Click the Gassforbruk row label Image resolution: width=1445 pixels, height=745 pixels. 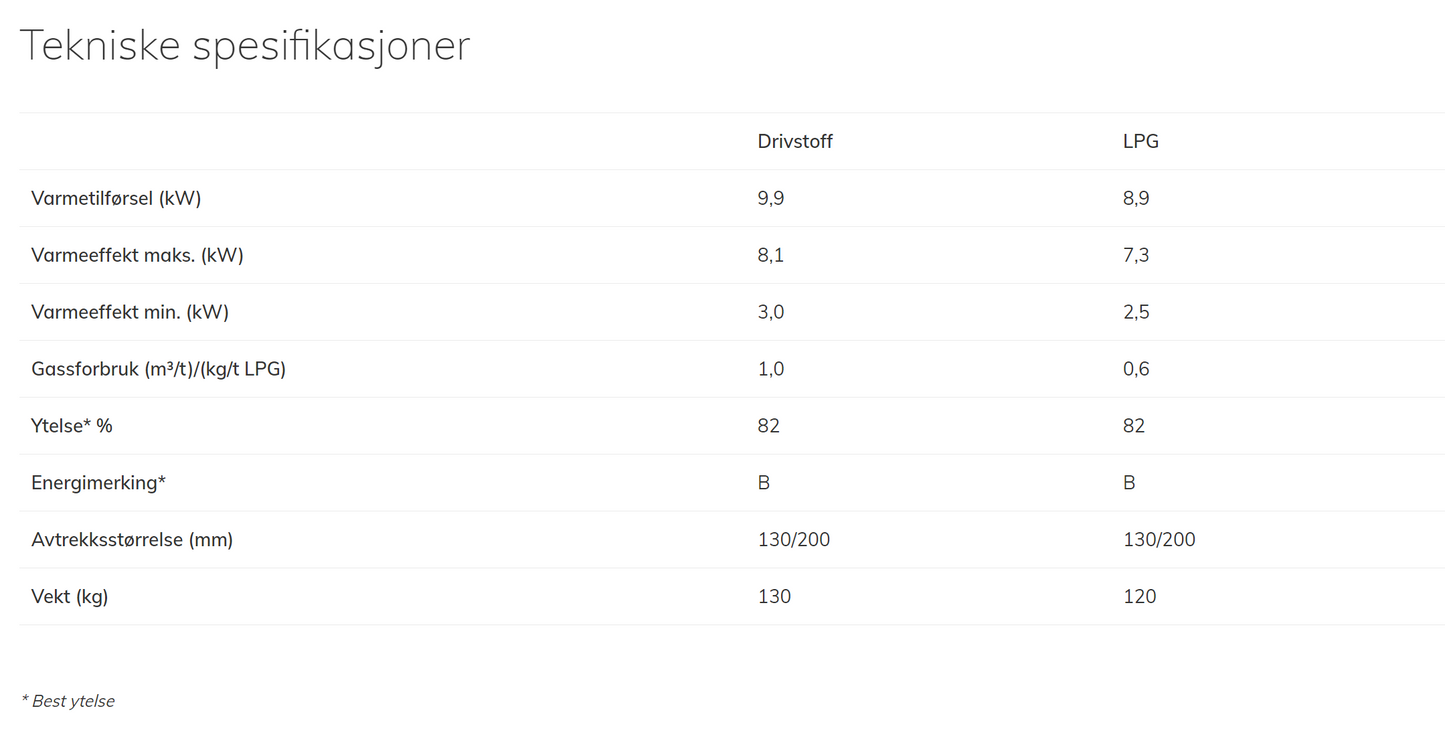click(158, 369)
